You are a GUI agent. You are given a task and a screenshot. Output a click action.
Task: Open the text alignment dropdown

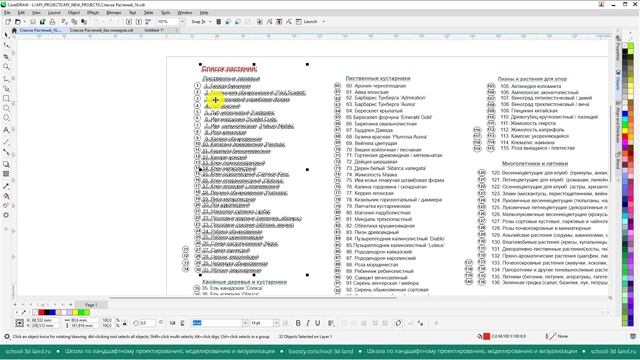click(331, 323)
